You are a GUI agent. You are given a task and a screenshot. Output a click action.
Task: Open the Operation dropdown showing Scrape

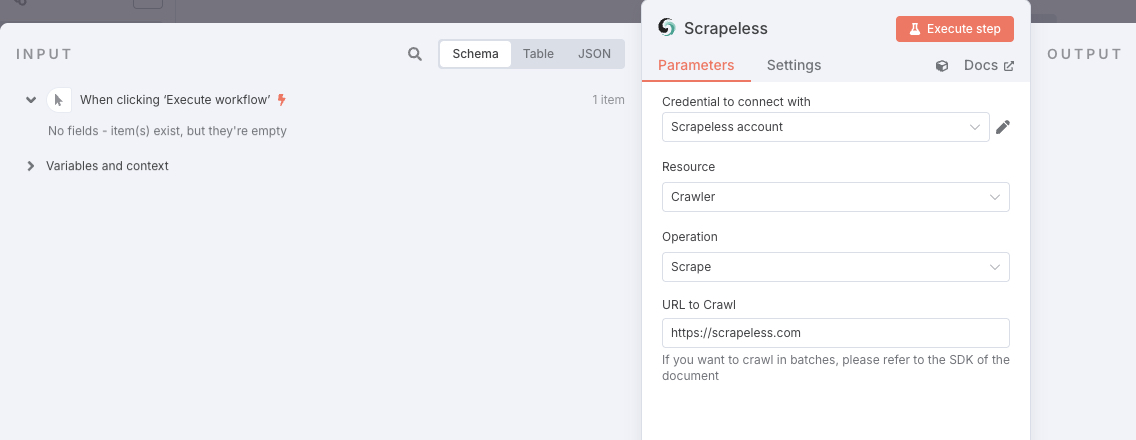click(x=835, y=267)
